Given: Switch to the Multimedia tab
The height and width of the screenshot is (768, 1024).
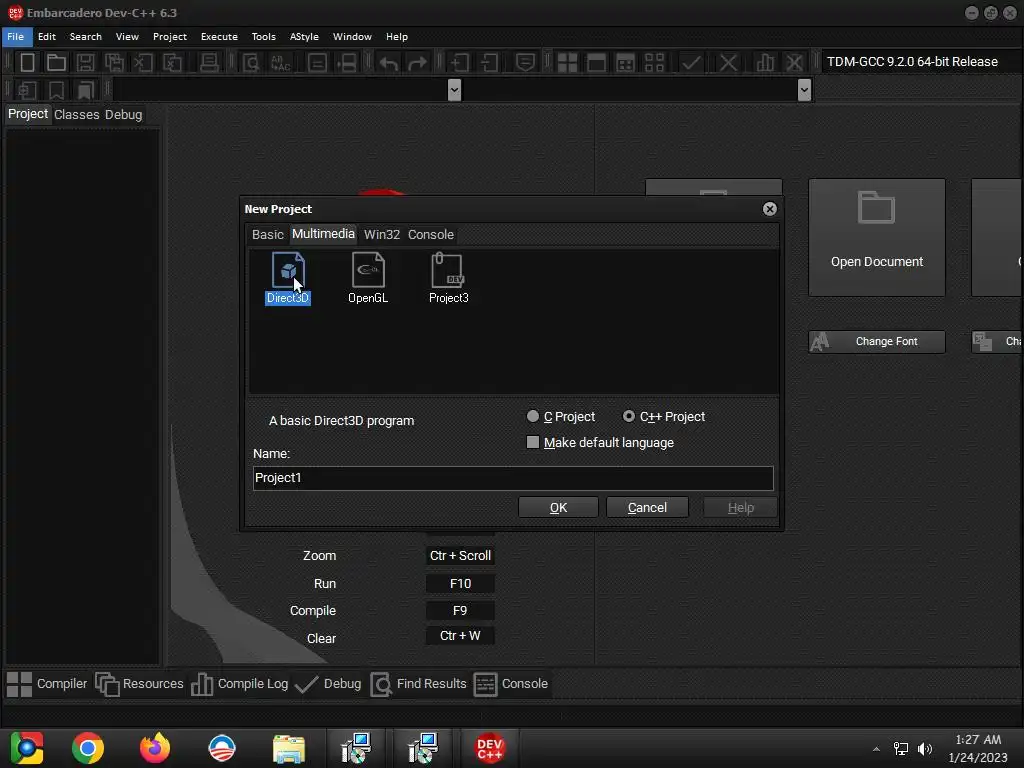Looking at the screenshot, I should (323, 234).
